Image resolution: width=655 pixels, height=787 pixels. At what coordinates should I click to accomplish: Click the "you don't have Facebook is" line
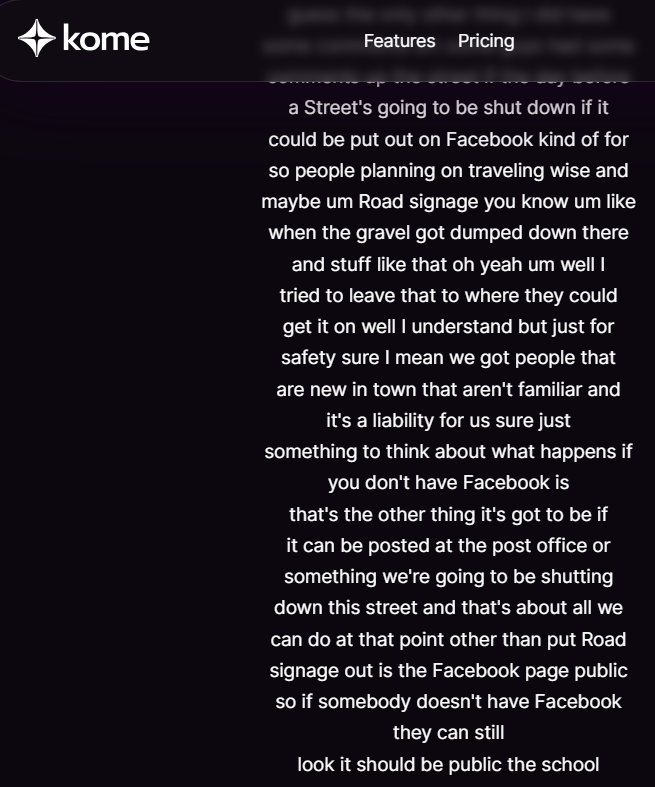coord(448,483)
